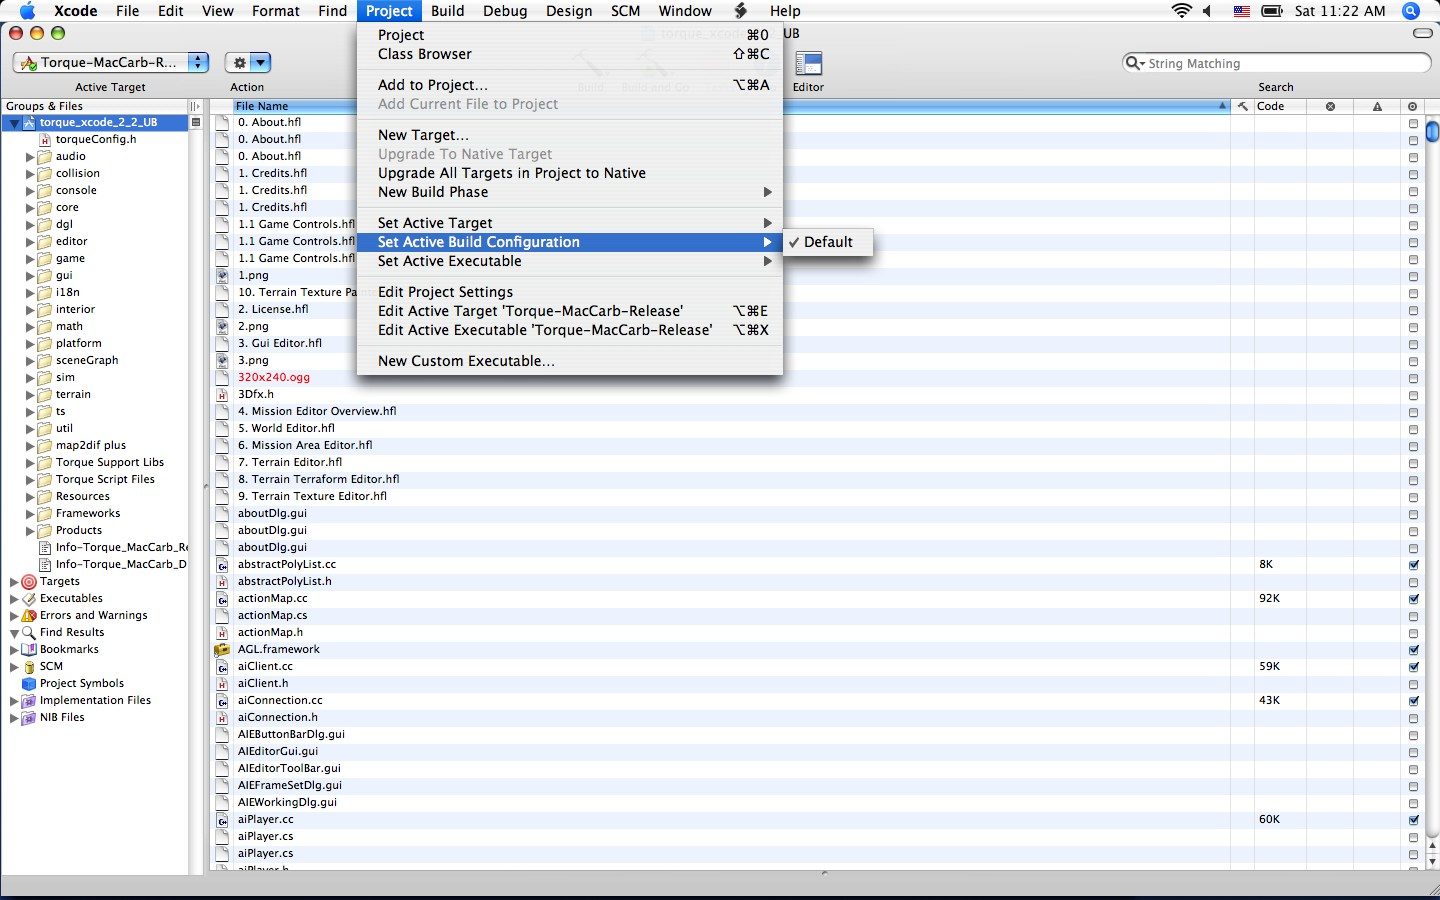Sort by Code column header
Image resolution: width=1440 pixels, height=900 pixels.
point(1279,106)
